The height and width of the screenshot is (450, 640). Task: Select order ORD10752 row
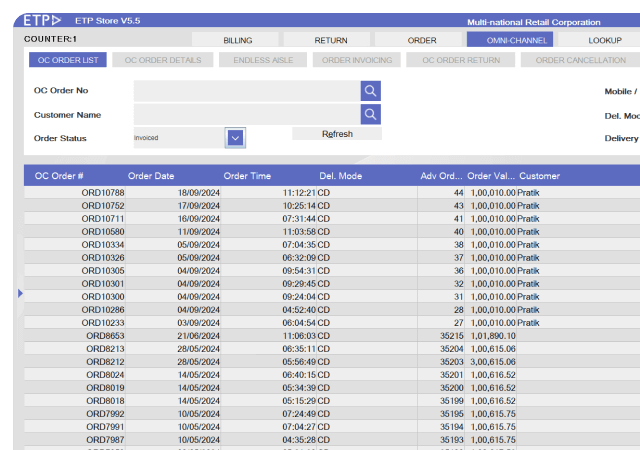coord(332,206)
